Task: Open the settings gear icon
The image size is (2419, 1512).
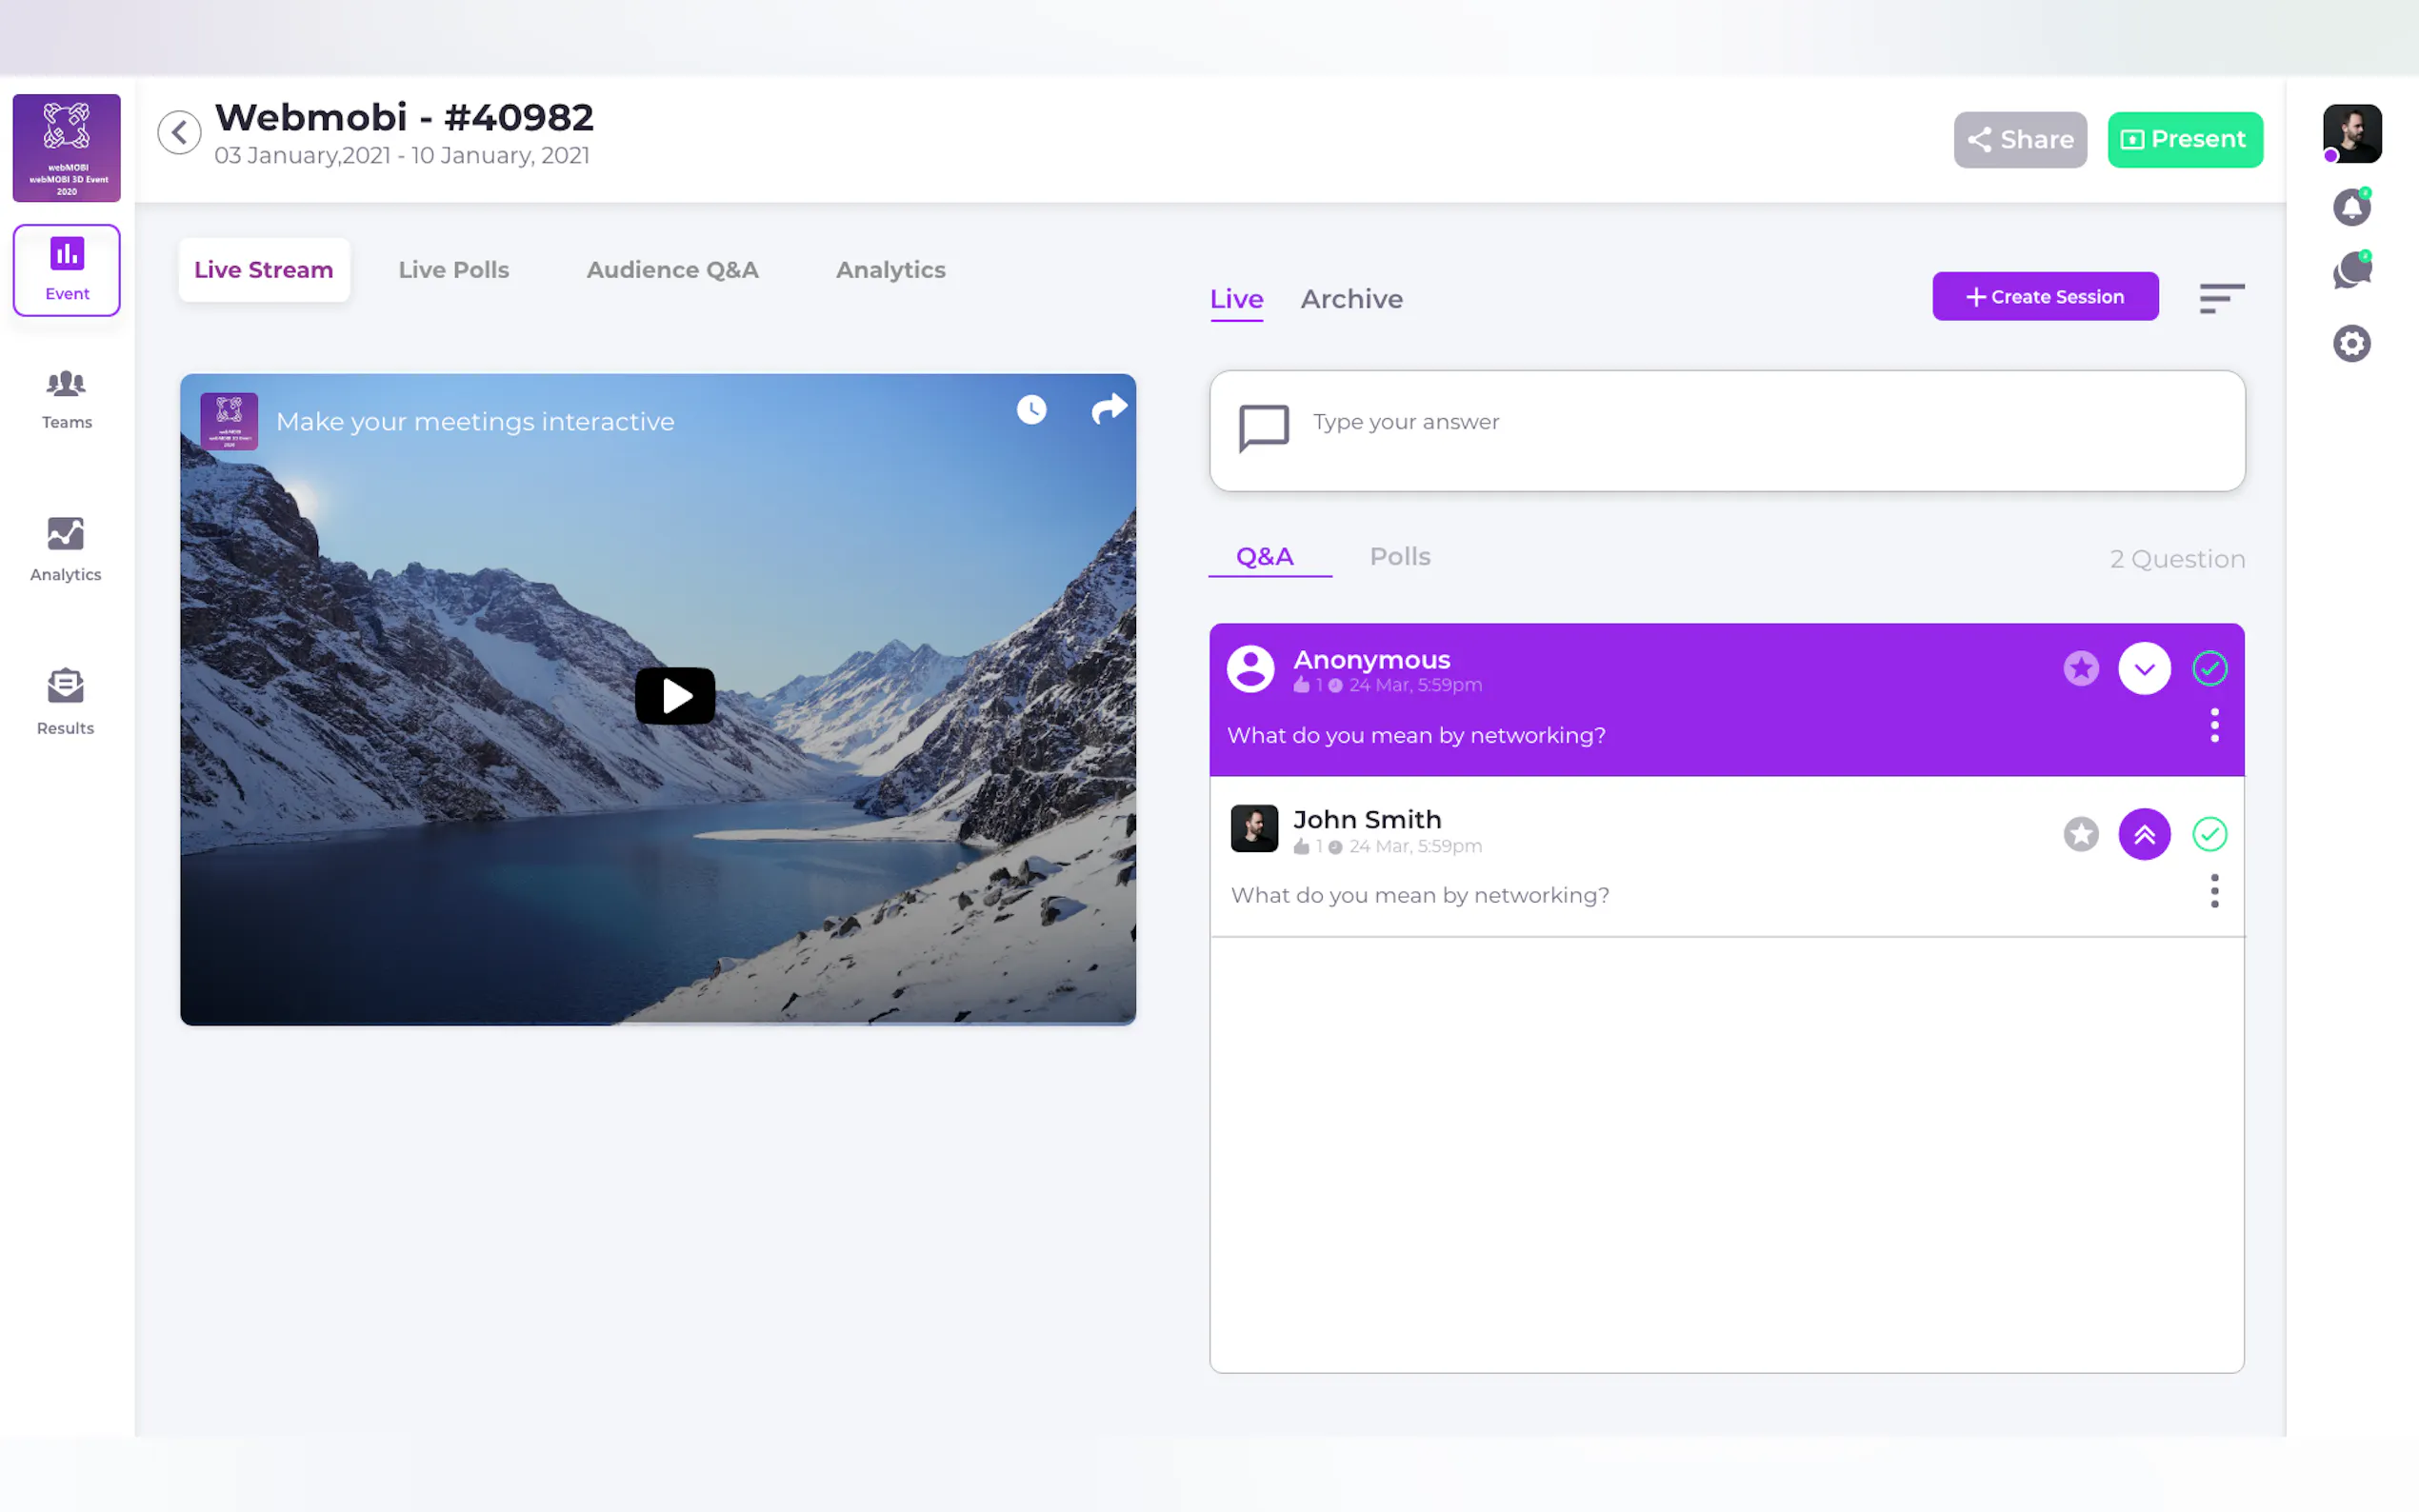Action: [x=2351, y=344]
